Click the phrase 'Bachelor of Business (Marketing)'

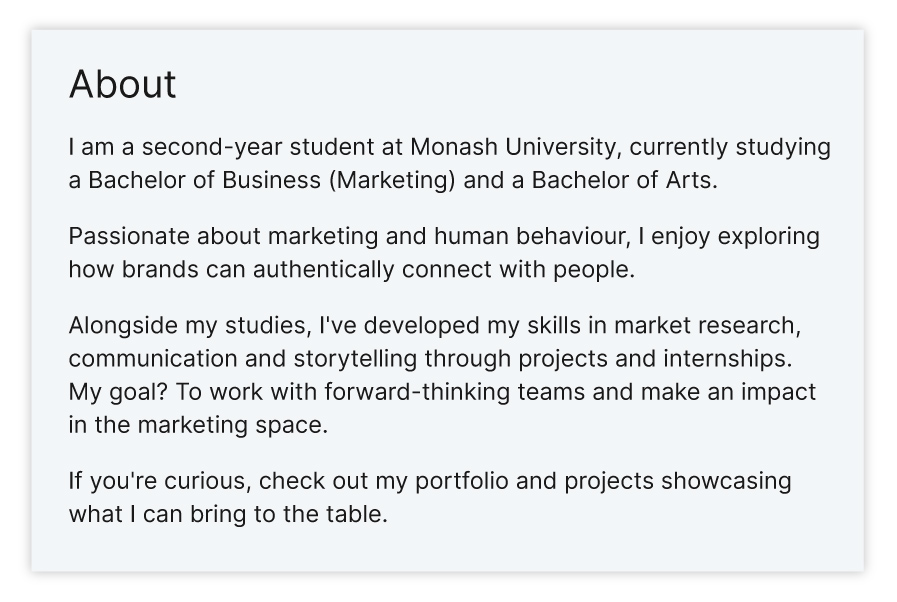[x=272, y=180]
